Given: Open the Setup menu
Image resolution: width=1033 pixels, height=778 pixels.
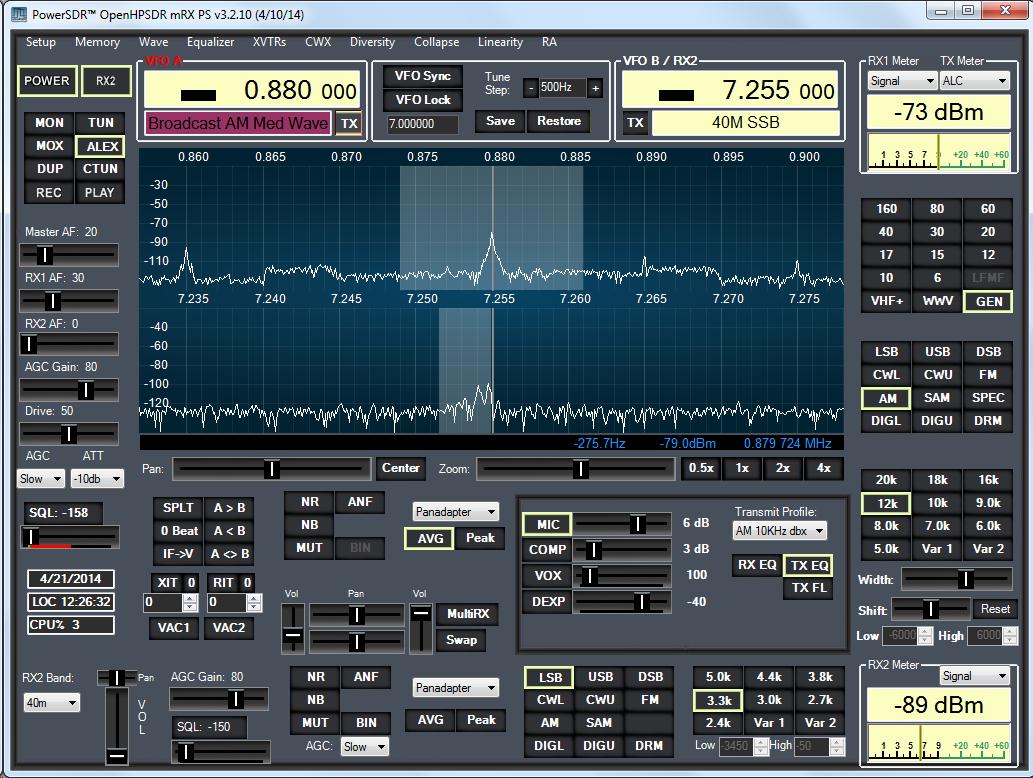Looking at the screenshot, I should (x=41, y=42).
